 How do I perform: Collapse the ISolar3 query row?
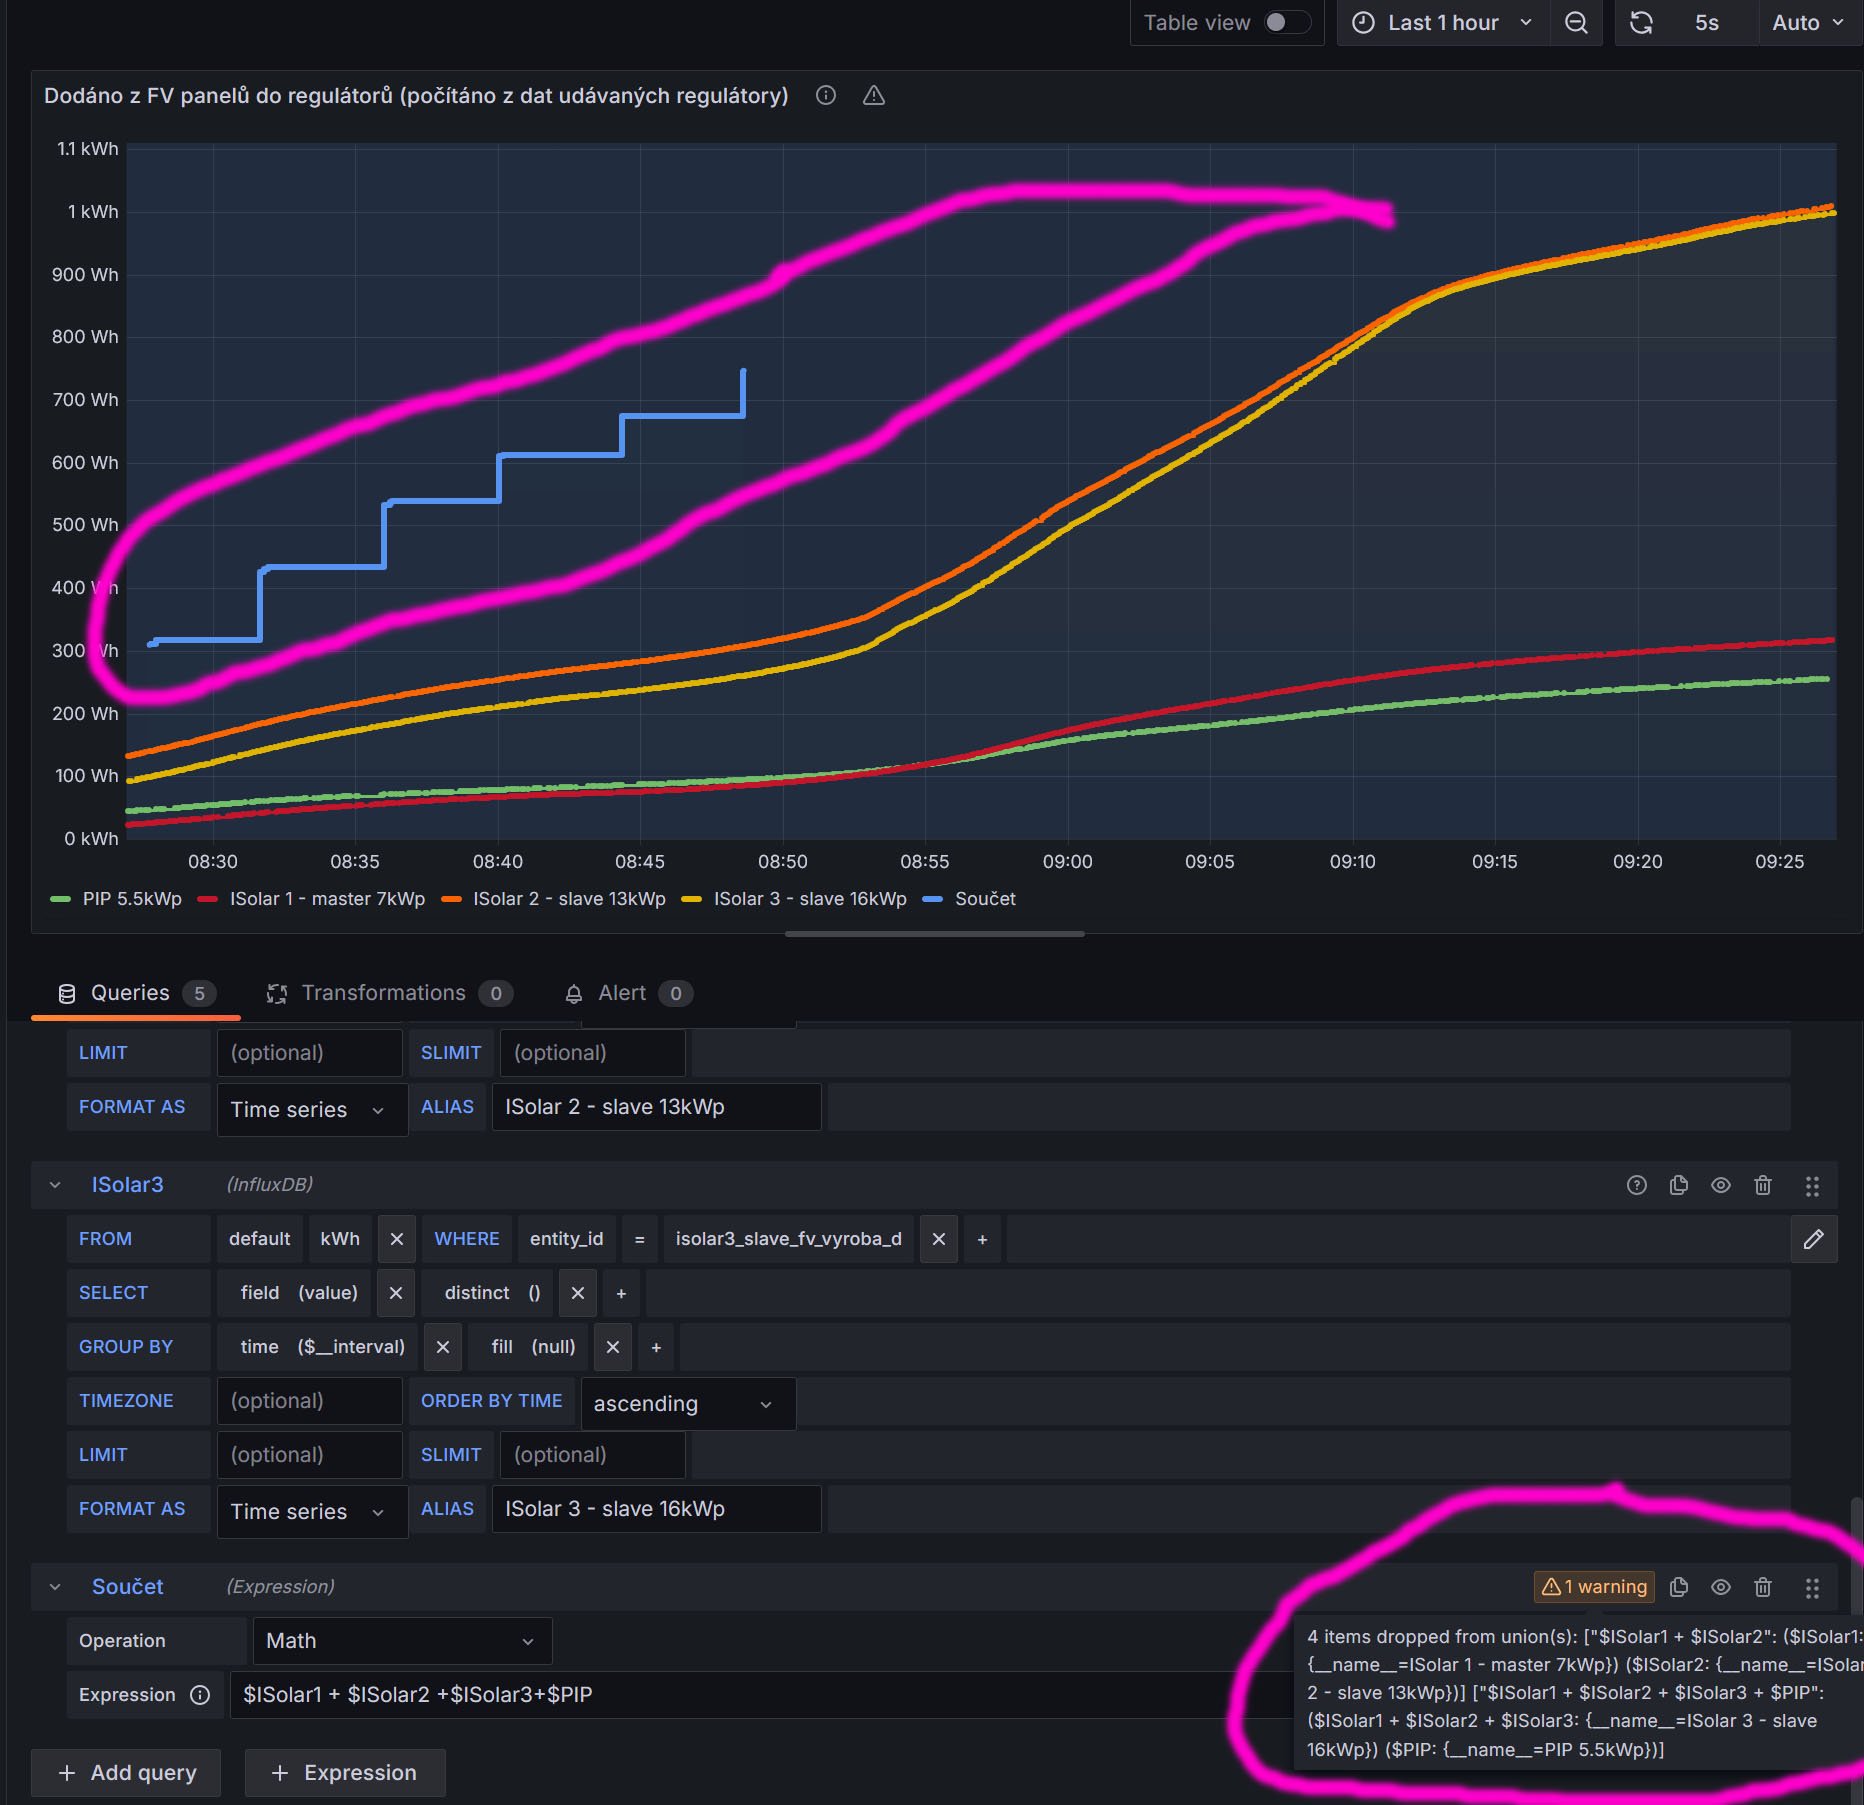coord(55,1185)
